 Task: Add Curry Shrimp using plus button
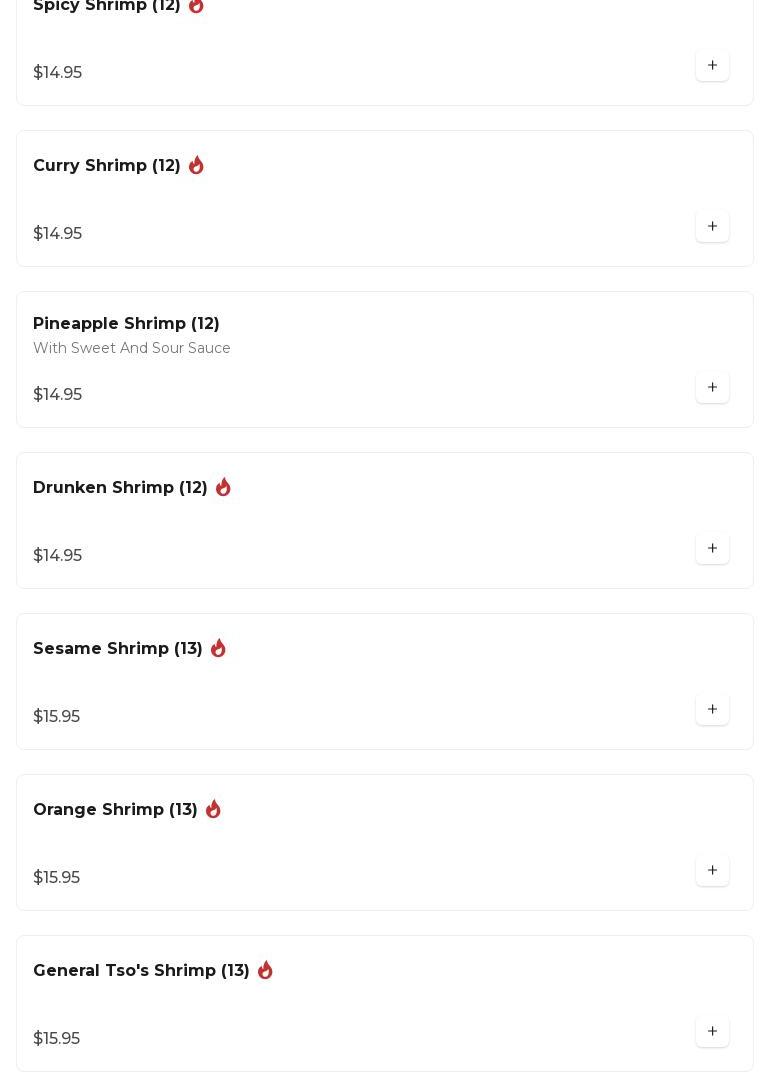click(x=712, y=227)
